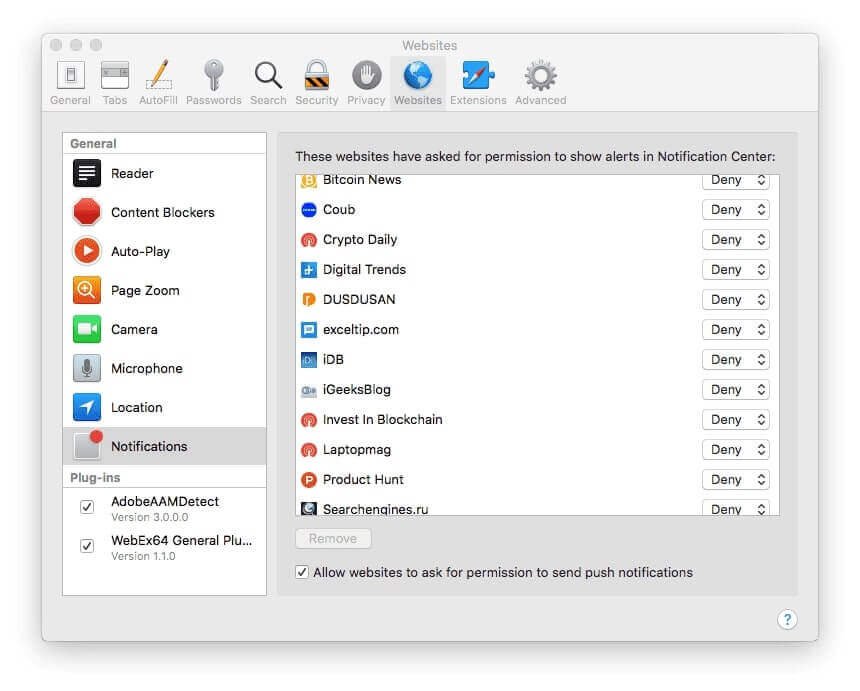This screenshot has height=691, width=860.
Task: Click the exceltip.com site icon
Action: 309,330
